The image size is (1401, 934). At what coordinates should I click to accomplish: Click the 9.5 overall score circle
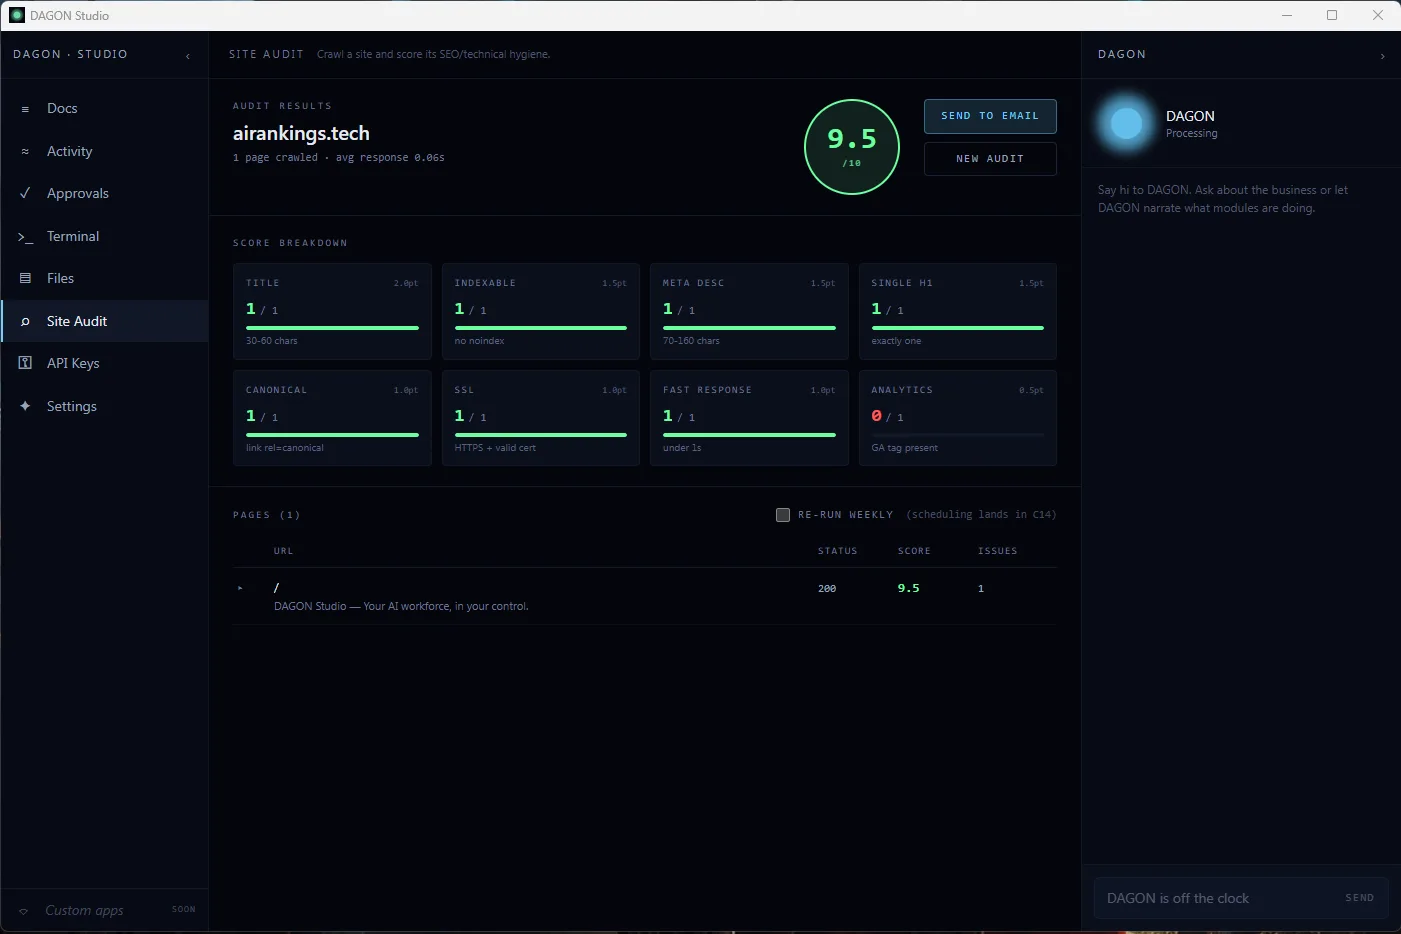click(x=852, y=147)
